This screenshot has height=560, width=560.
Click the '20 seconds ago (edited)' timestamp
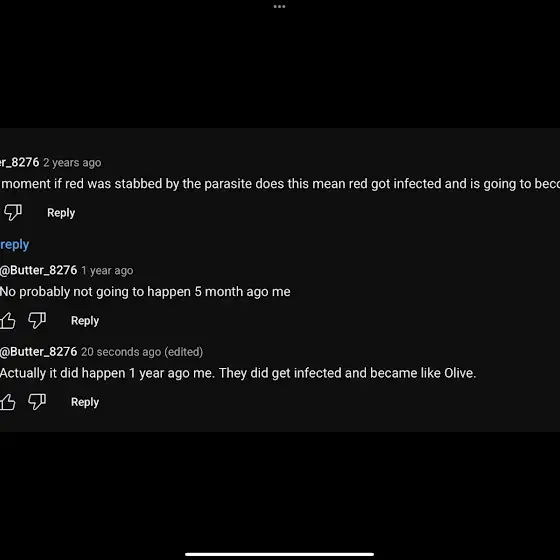tap(142, 352)
